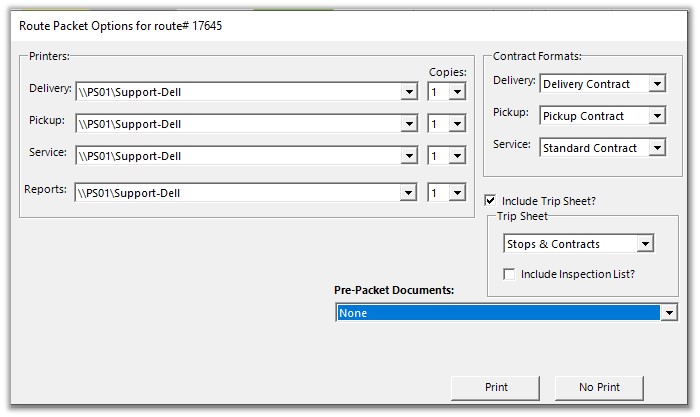Enable the Include Inspection List checkbox

pyautogui.click(x=509, y=274)
